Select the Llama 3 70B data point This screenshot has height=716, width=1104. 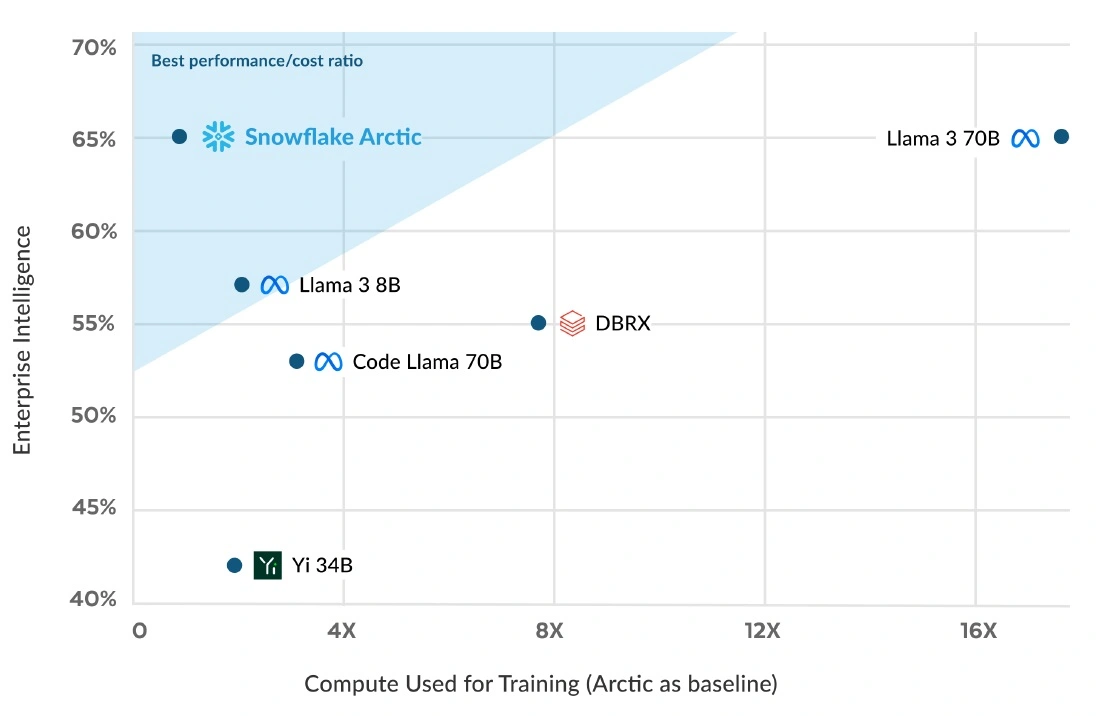[x=1061, y=137]
